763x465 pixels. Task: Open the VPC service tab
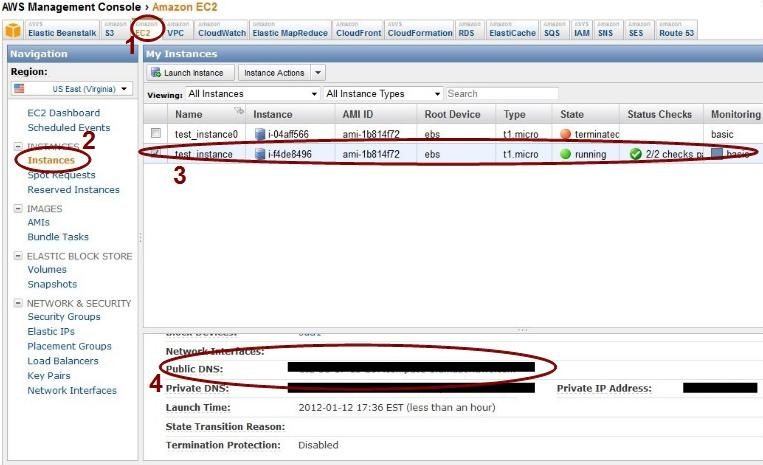(x=178, y=30)
